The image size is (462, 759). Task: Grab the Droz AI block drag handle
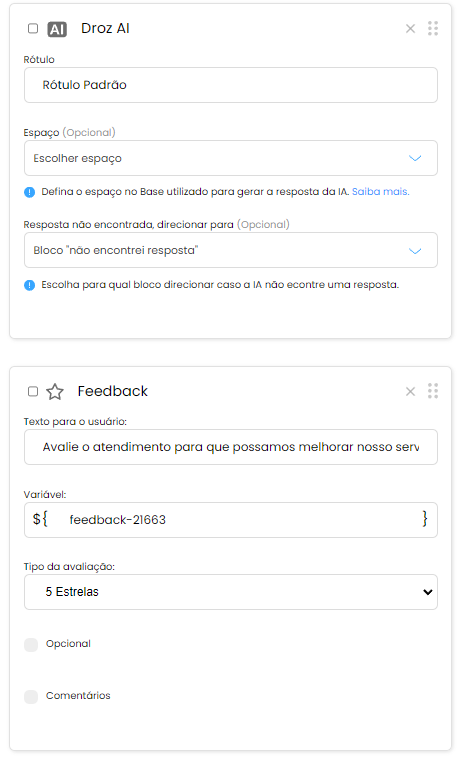[x=433, y=29]
